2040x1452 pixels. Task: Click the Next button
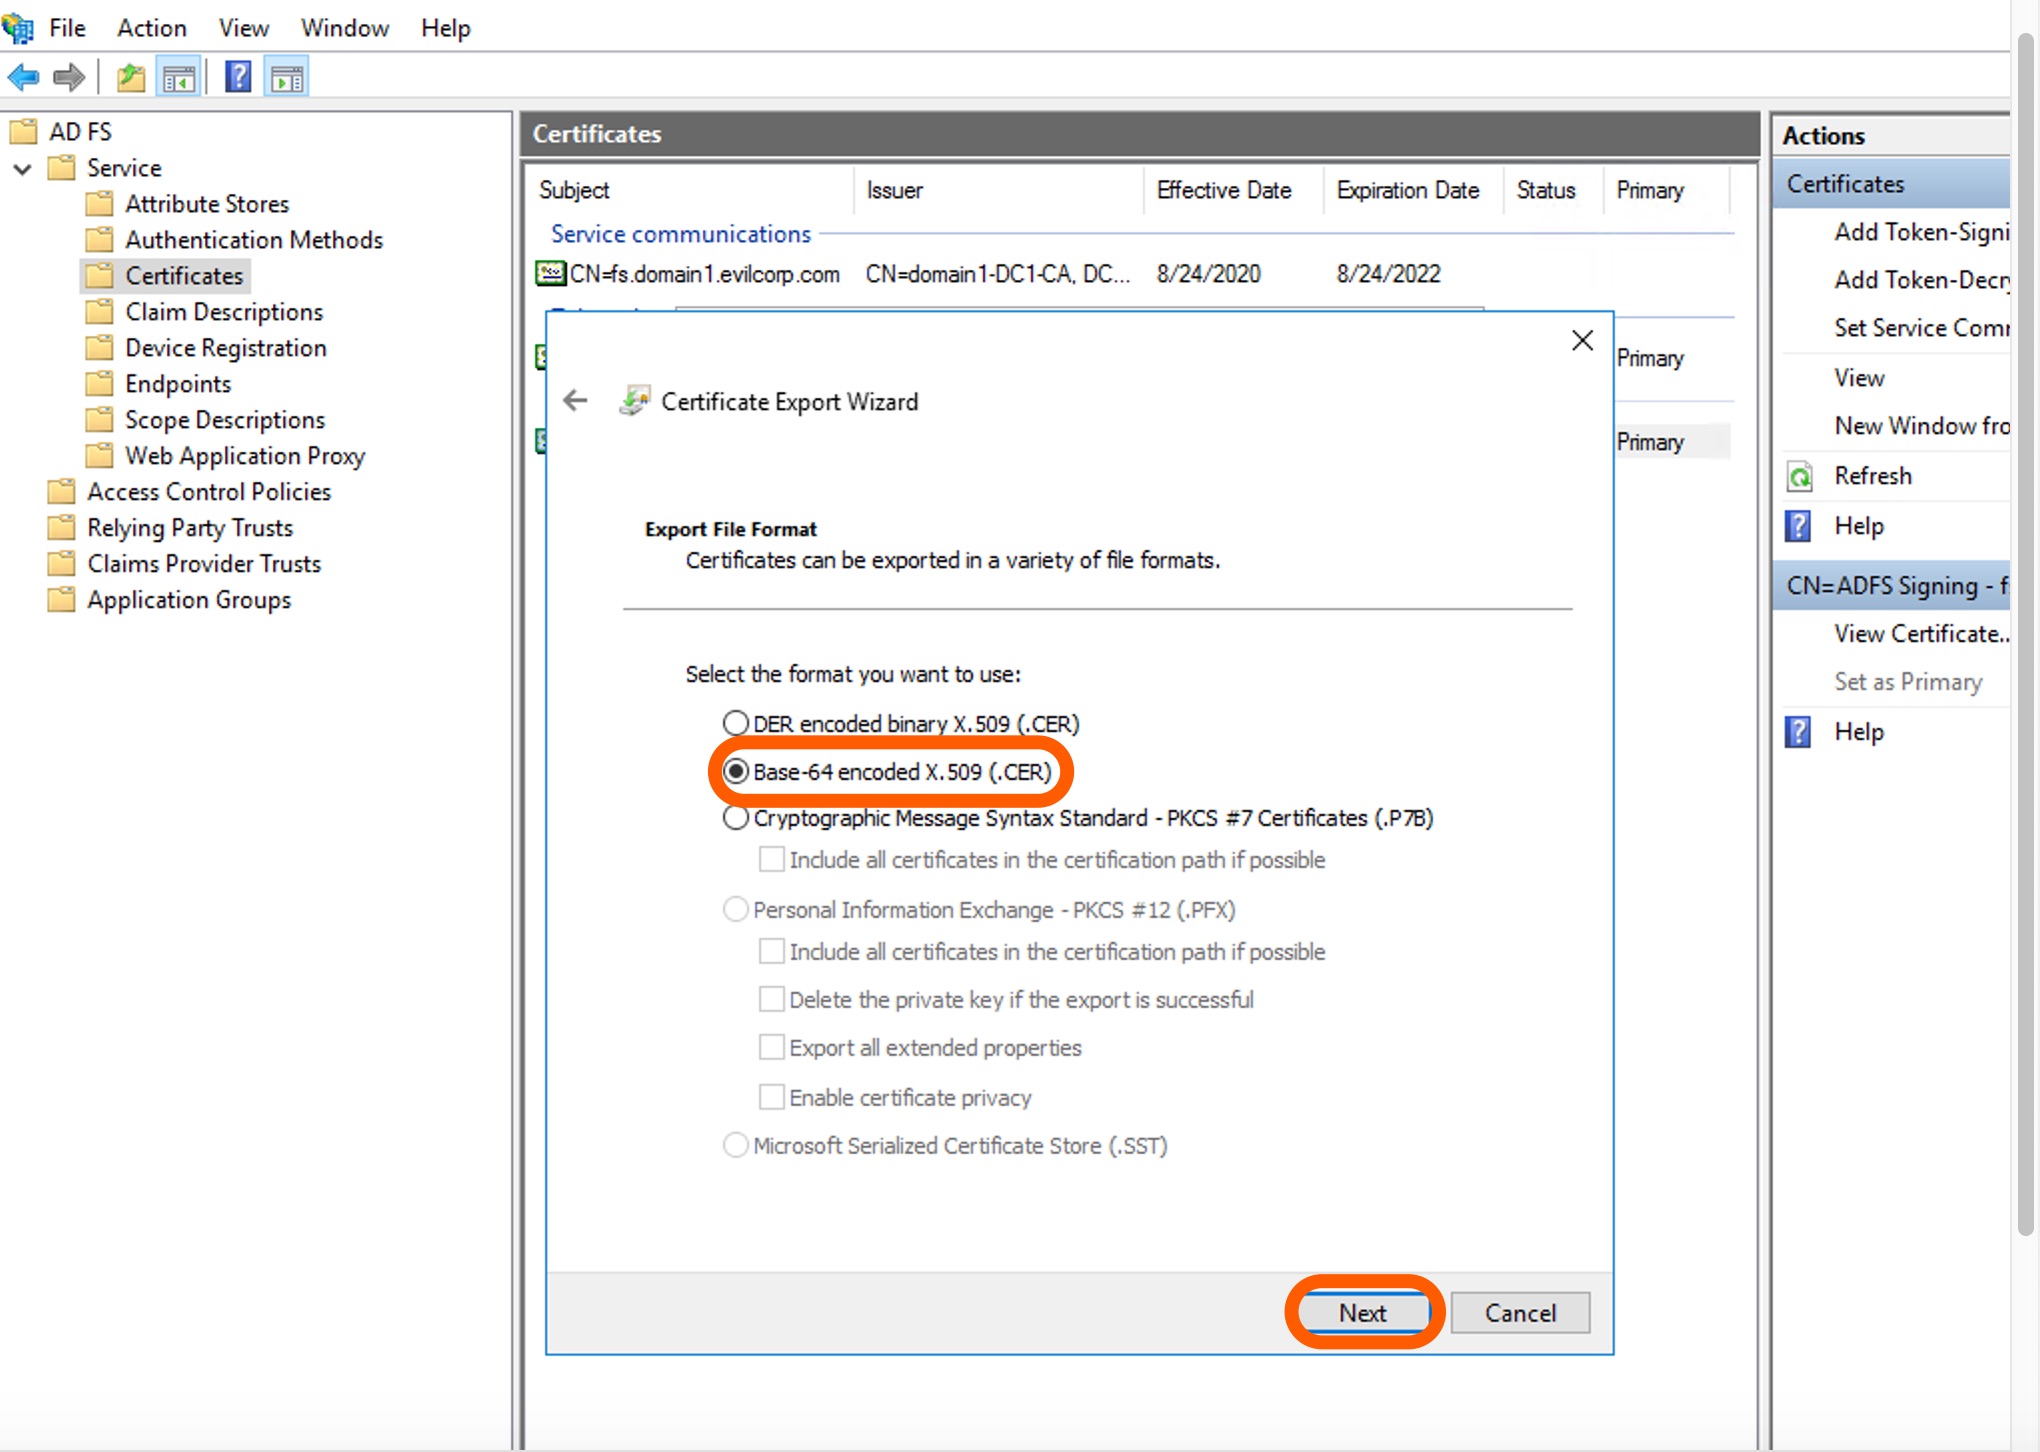pos(1362,1312)
